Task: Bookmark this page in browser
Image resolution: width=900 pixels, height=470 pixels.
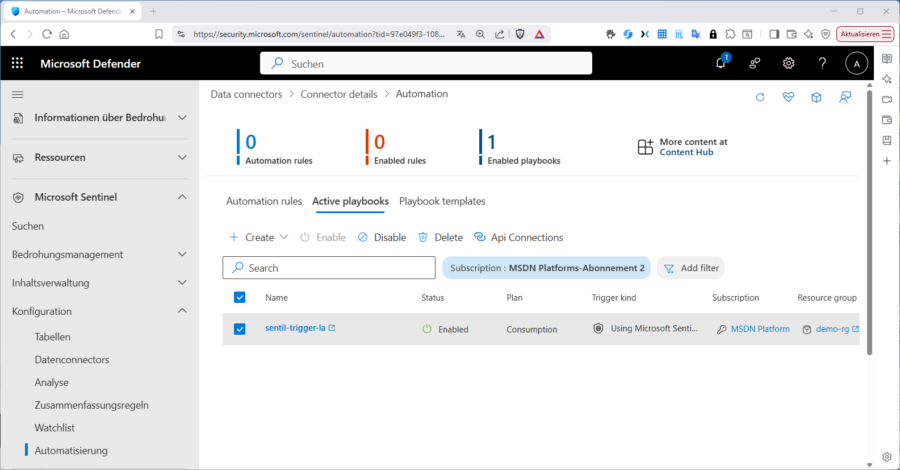Action: click(159, 34)
